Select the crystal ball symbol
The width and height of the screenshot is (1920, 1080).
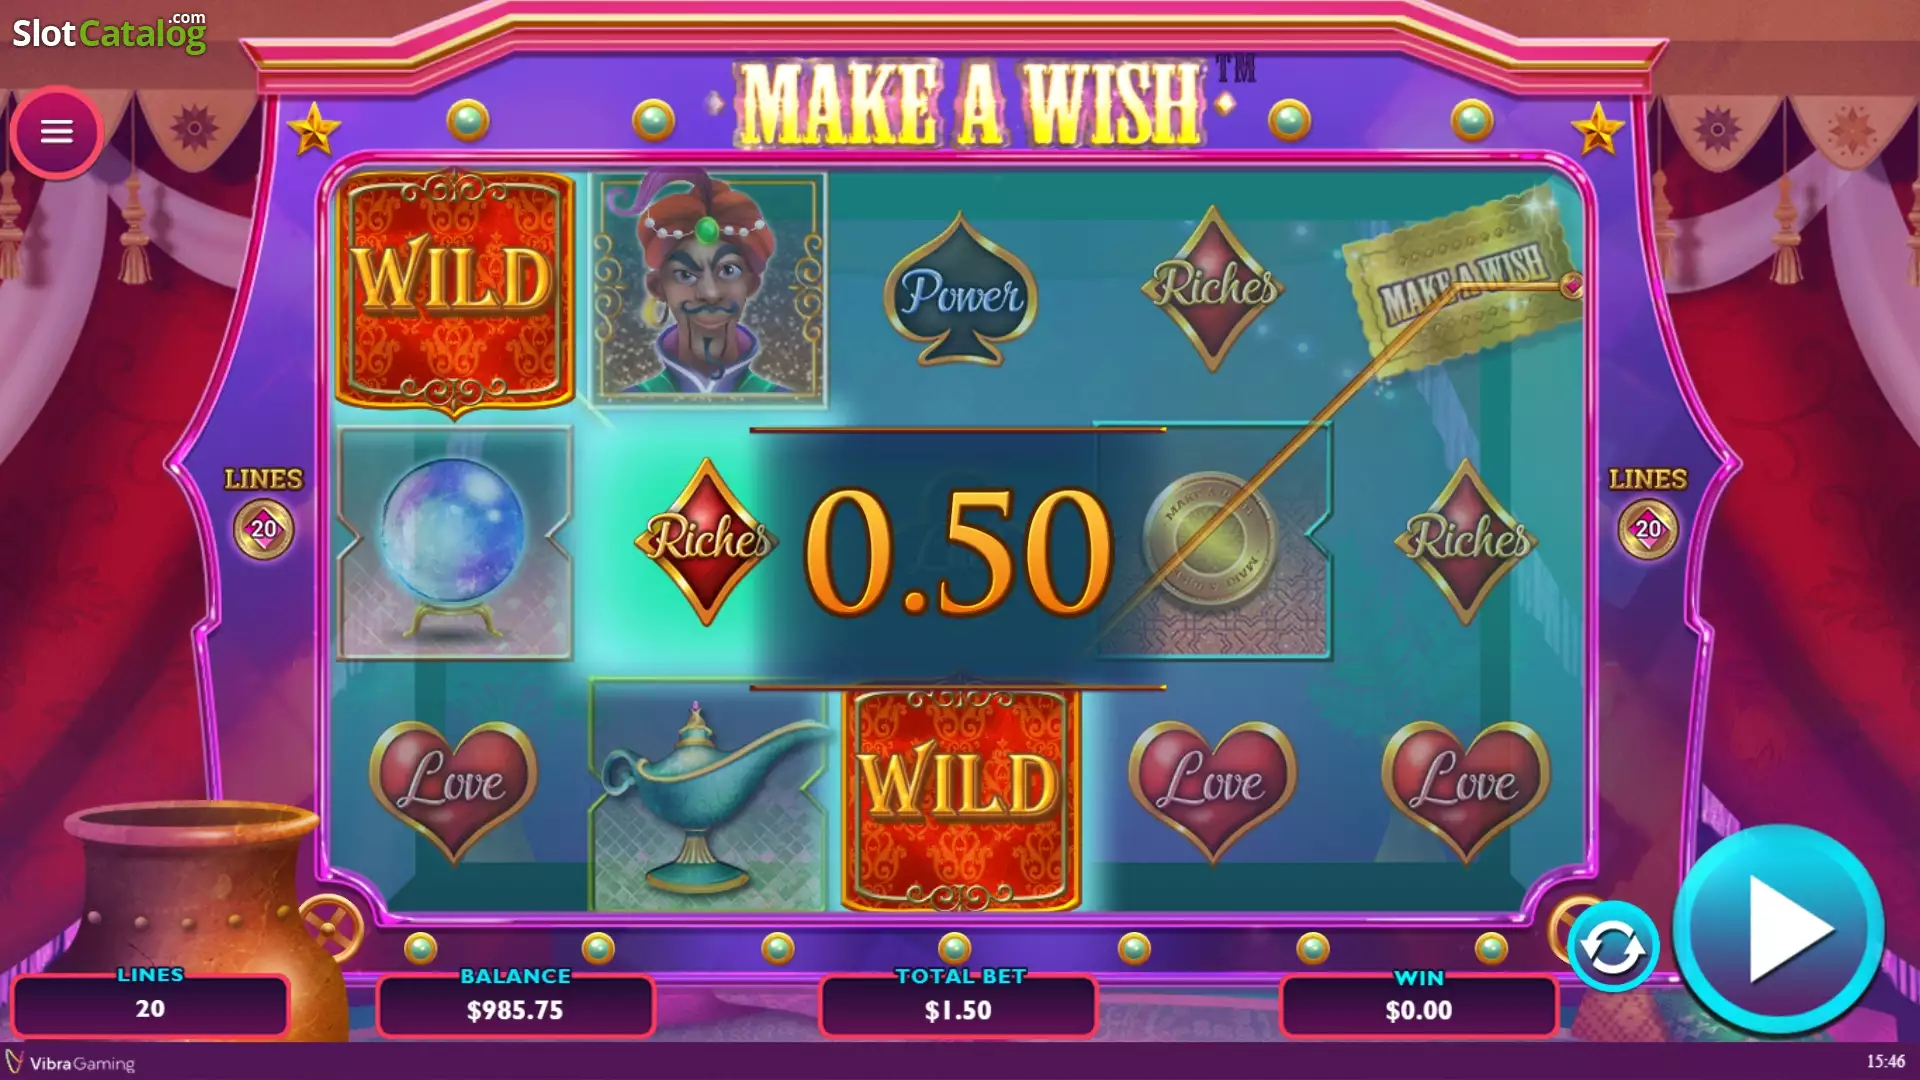point(455,543)
